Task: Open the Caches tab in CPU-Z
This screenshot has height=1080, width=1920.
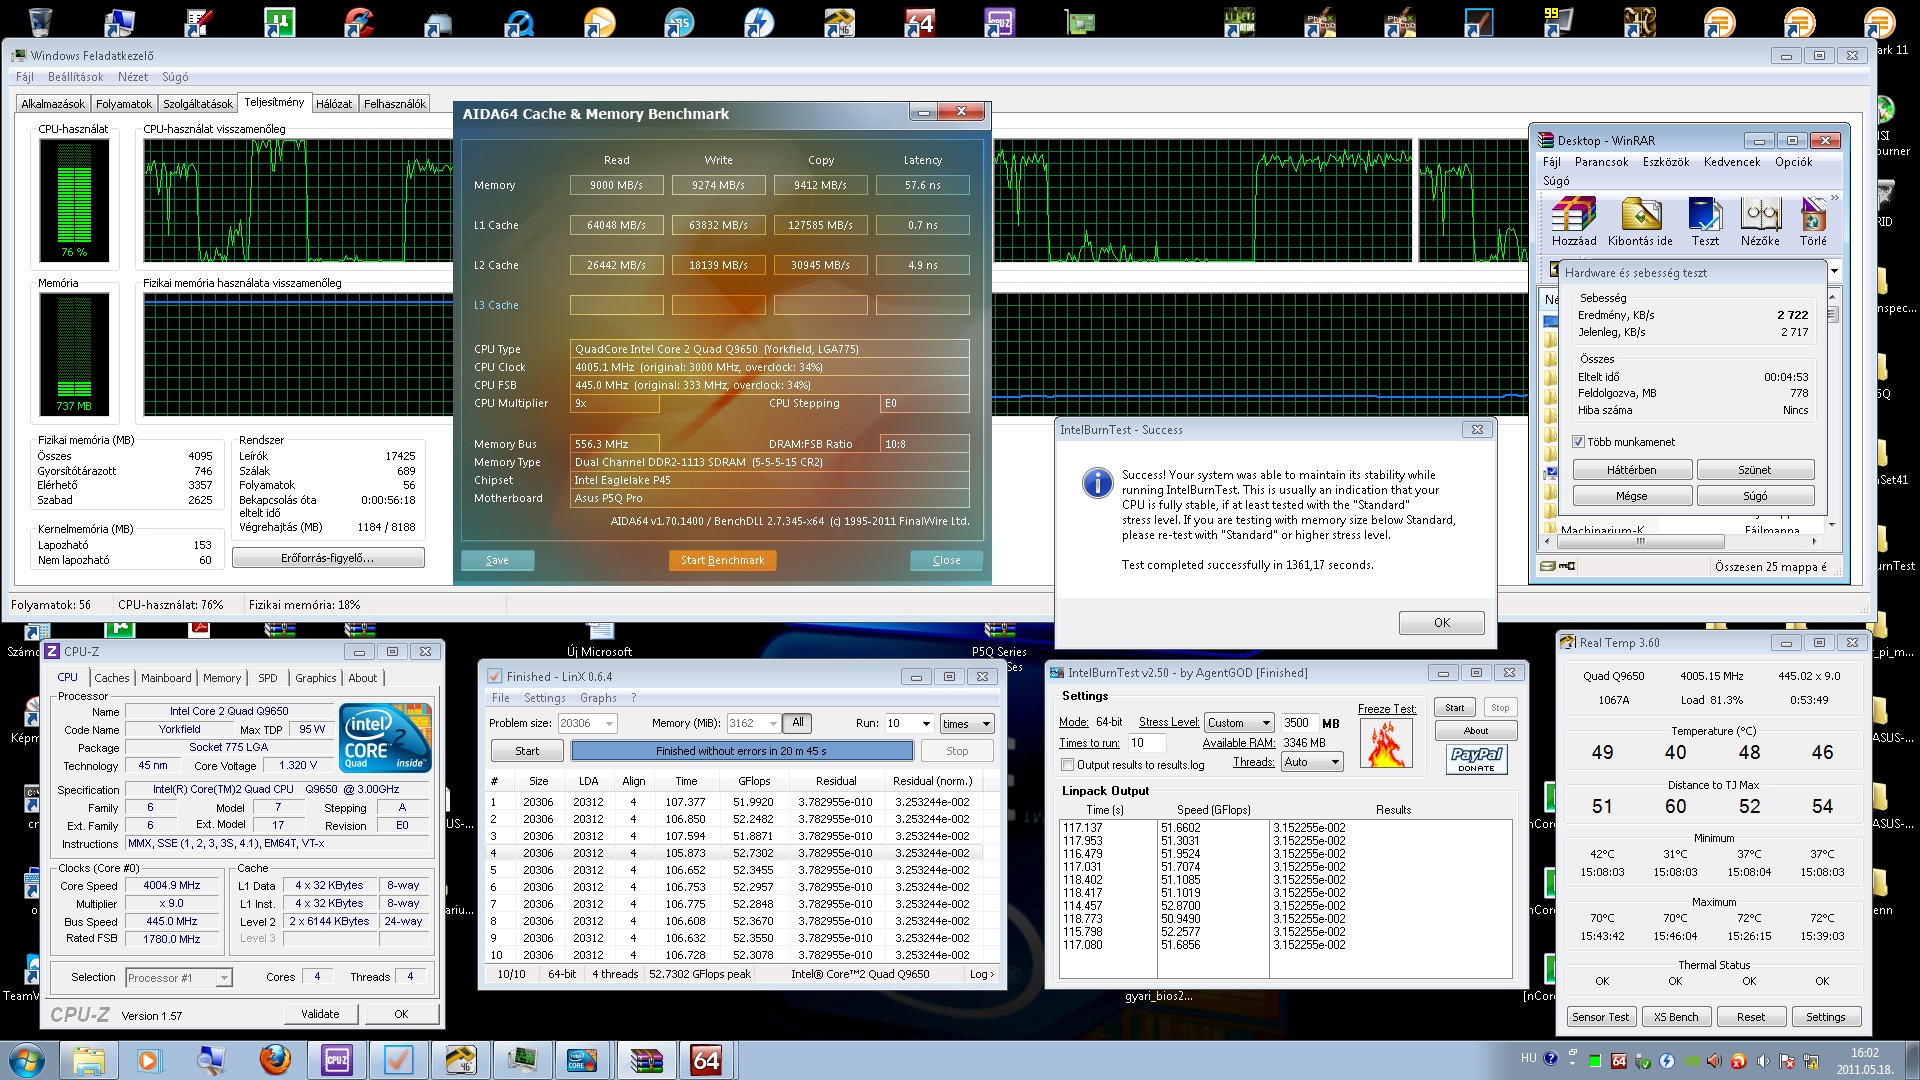Action: tap(112, 678)
